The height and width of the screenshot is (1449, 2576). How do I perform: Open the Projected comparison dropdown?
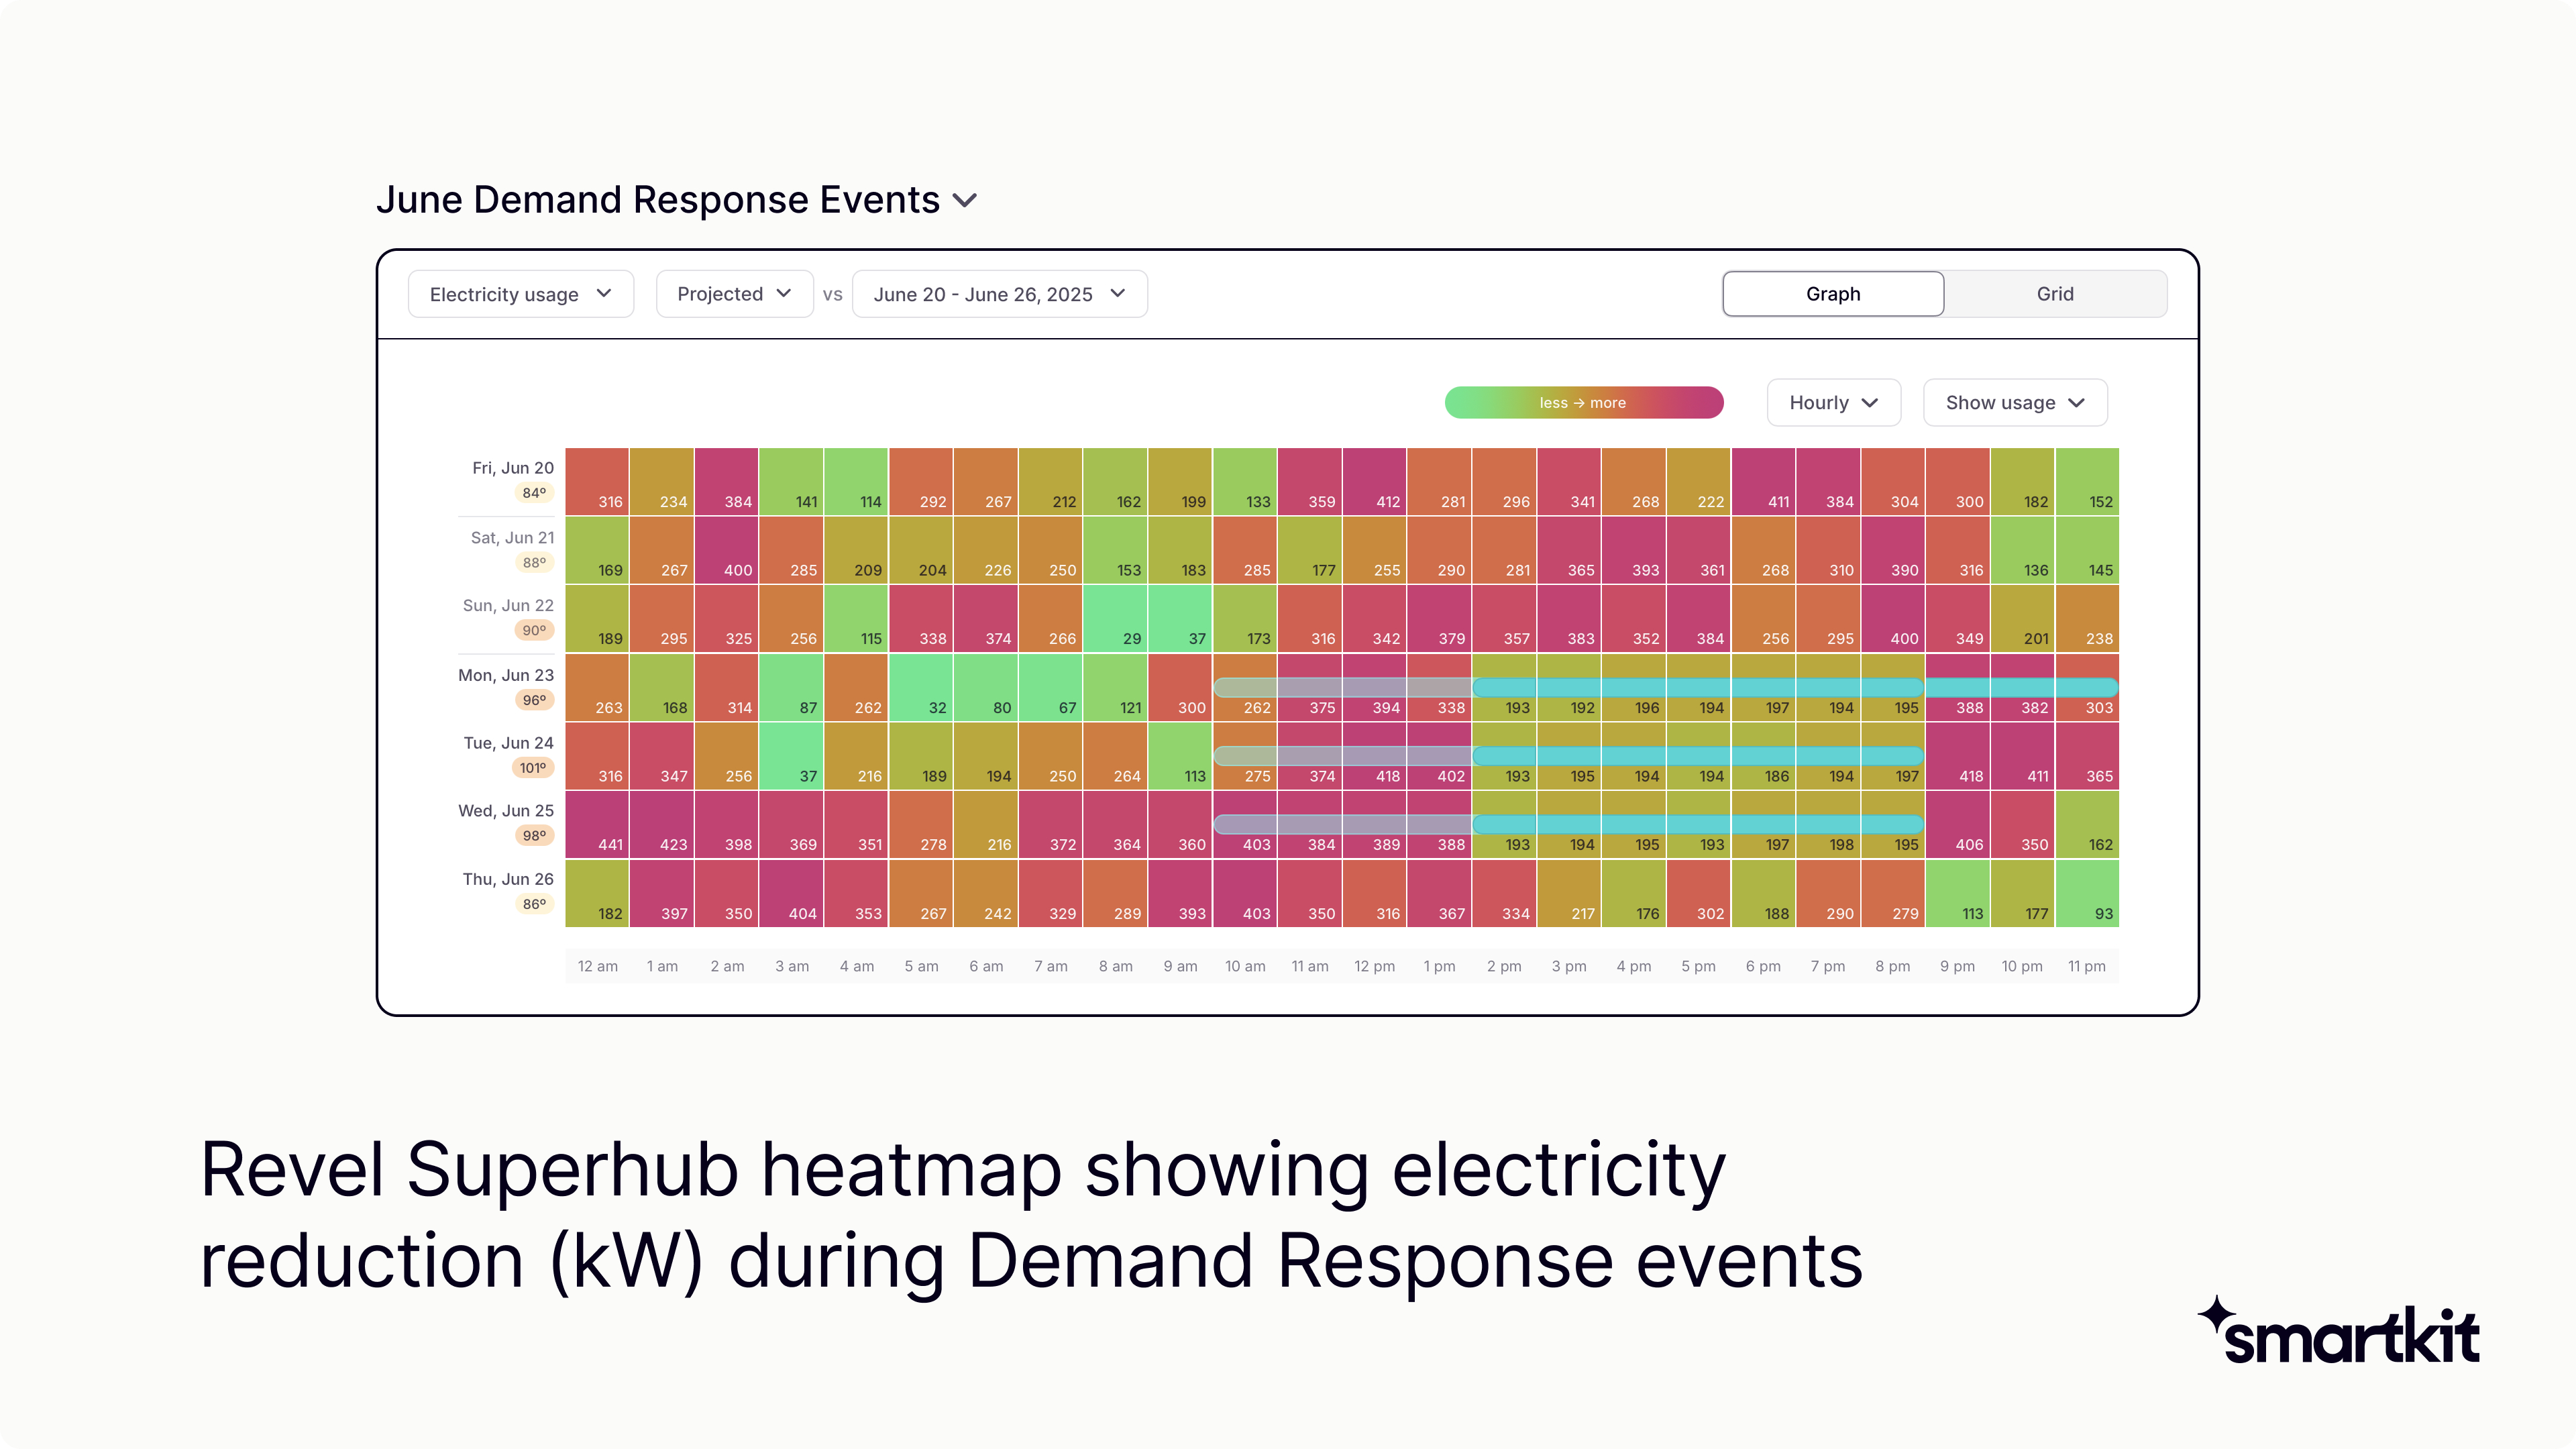734,294
